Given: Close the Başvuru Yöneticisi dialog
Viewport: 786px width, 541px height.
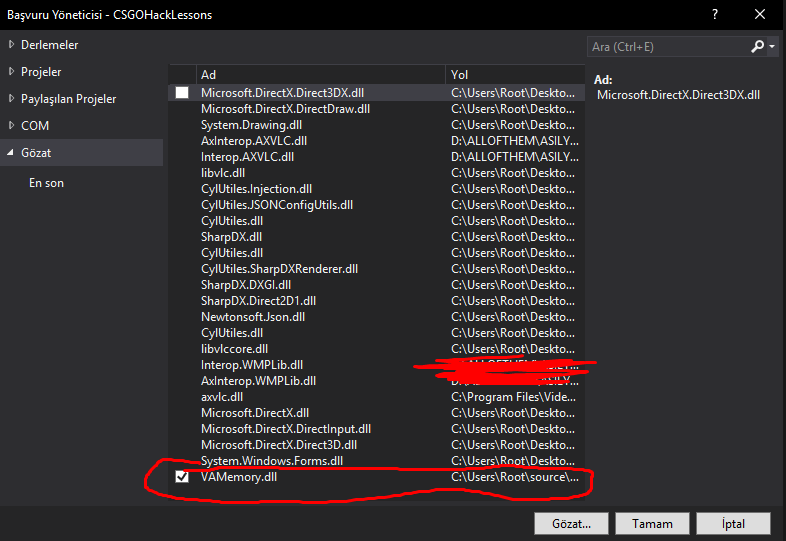Looking at the screenshot, I should (x=760, y=15).
